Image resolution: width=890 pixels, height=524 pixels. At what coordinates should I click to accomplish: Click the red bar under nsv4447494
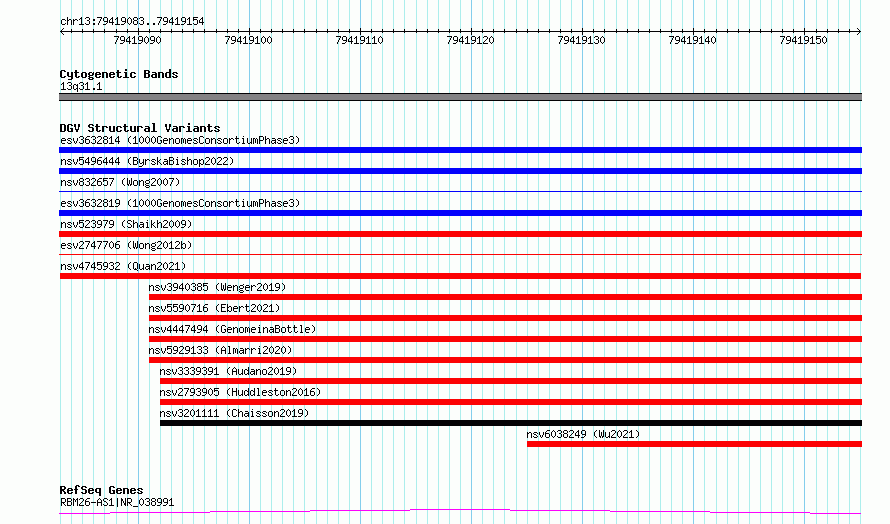(505, 339)
